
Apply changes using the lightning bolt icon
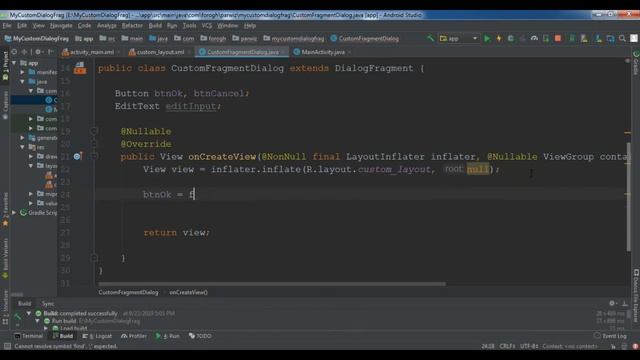pyautogui.click(x=499, y=38)
